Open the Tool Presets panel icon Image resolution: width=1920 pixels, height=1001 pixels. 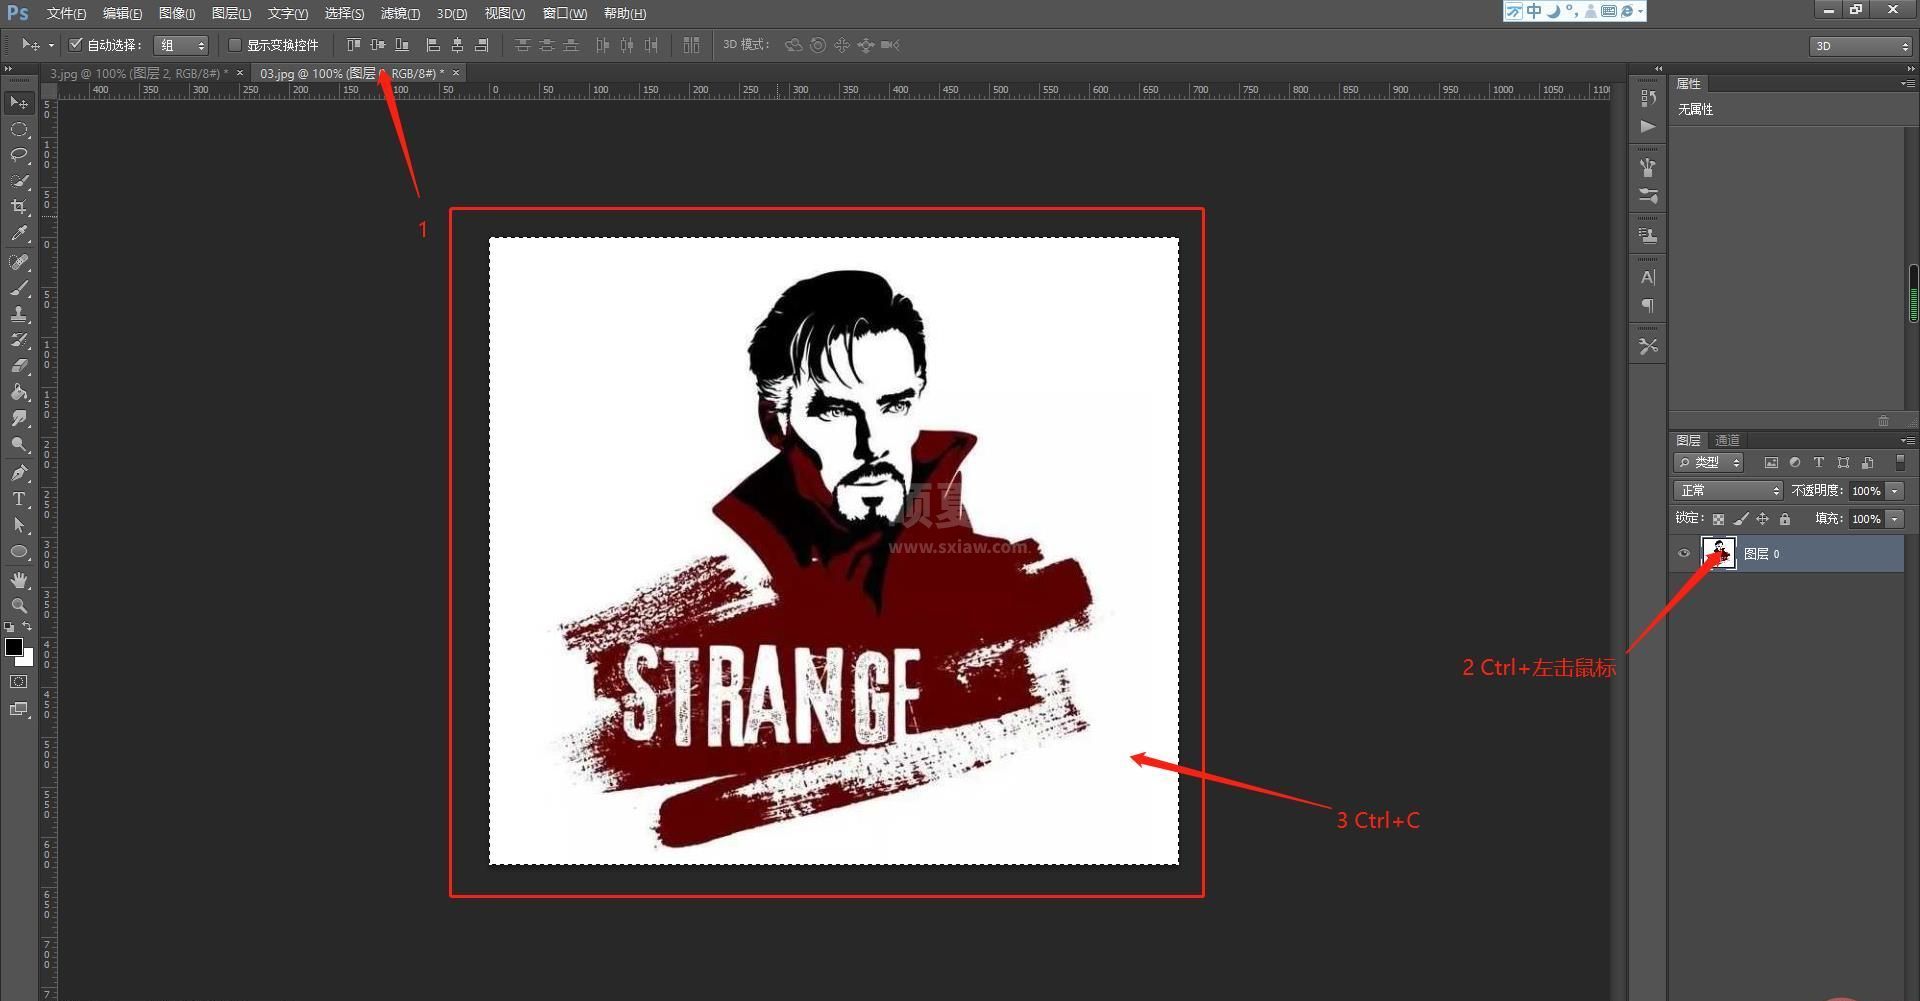(1648, 346)
